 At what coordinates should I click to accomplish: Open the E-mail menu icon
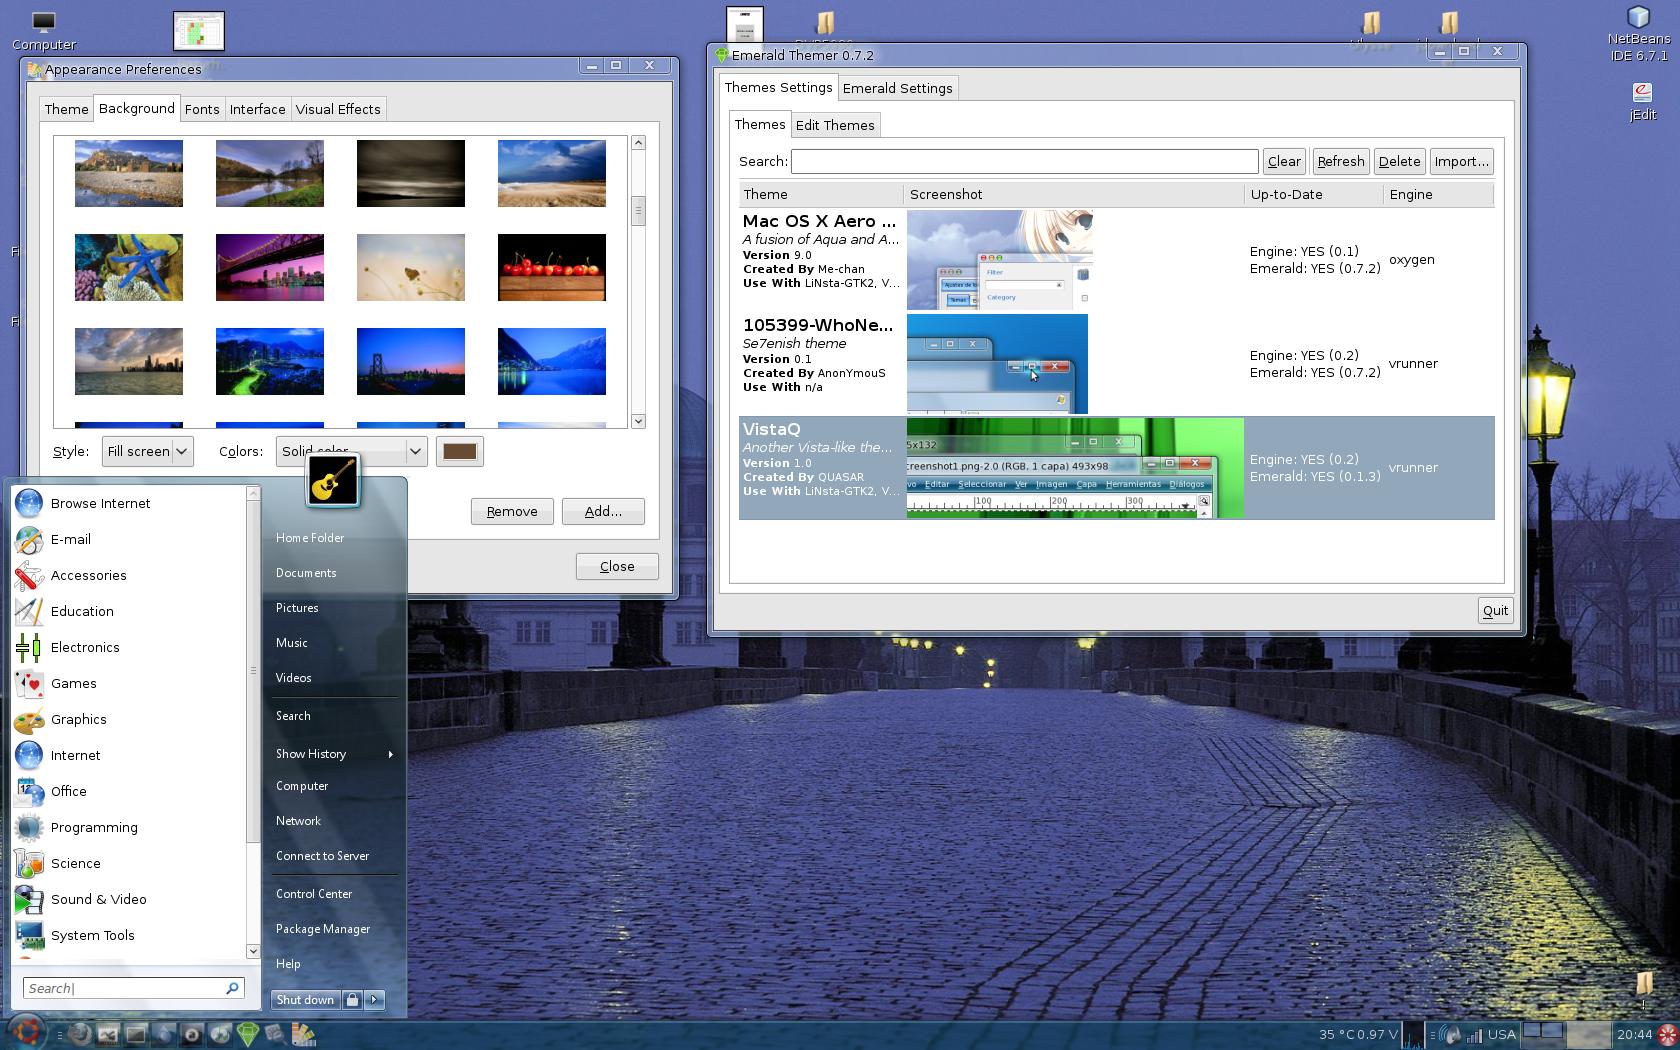(29, 539)
